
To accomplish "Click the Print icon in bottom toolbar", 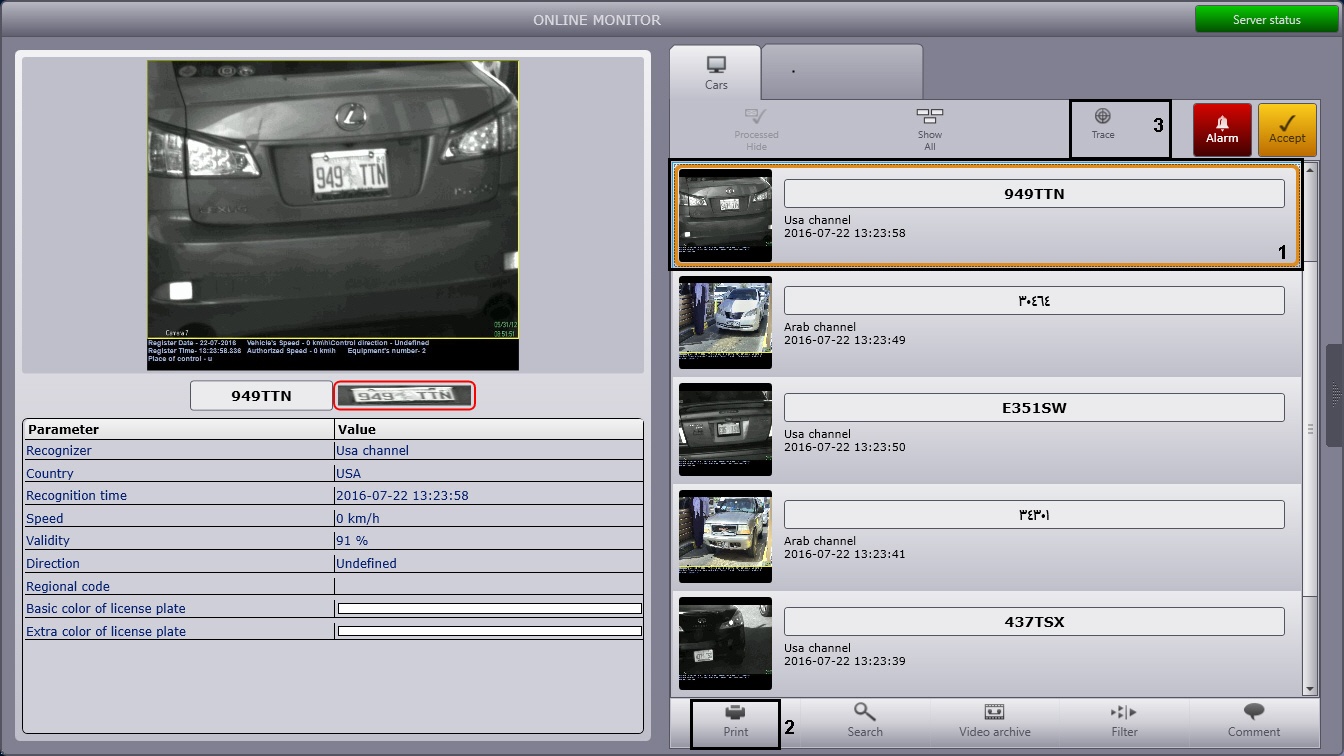I will 735,713.
